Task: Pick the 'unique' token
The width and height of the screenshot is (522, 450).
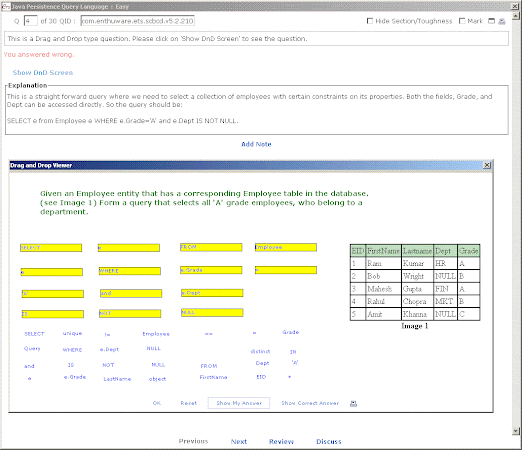Action: [x=72, y=333]
